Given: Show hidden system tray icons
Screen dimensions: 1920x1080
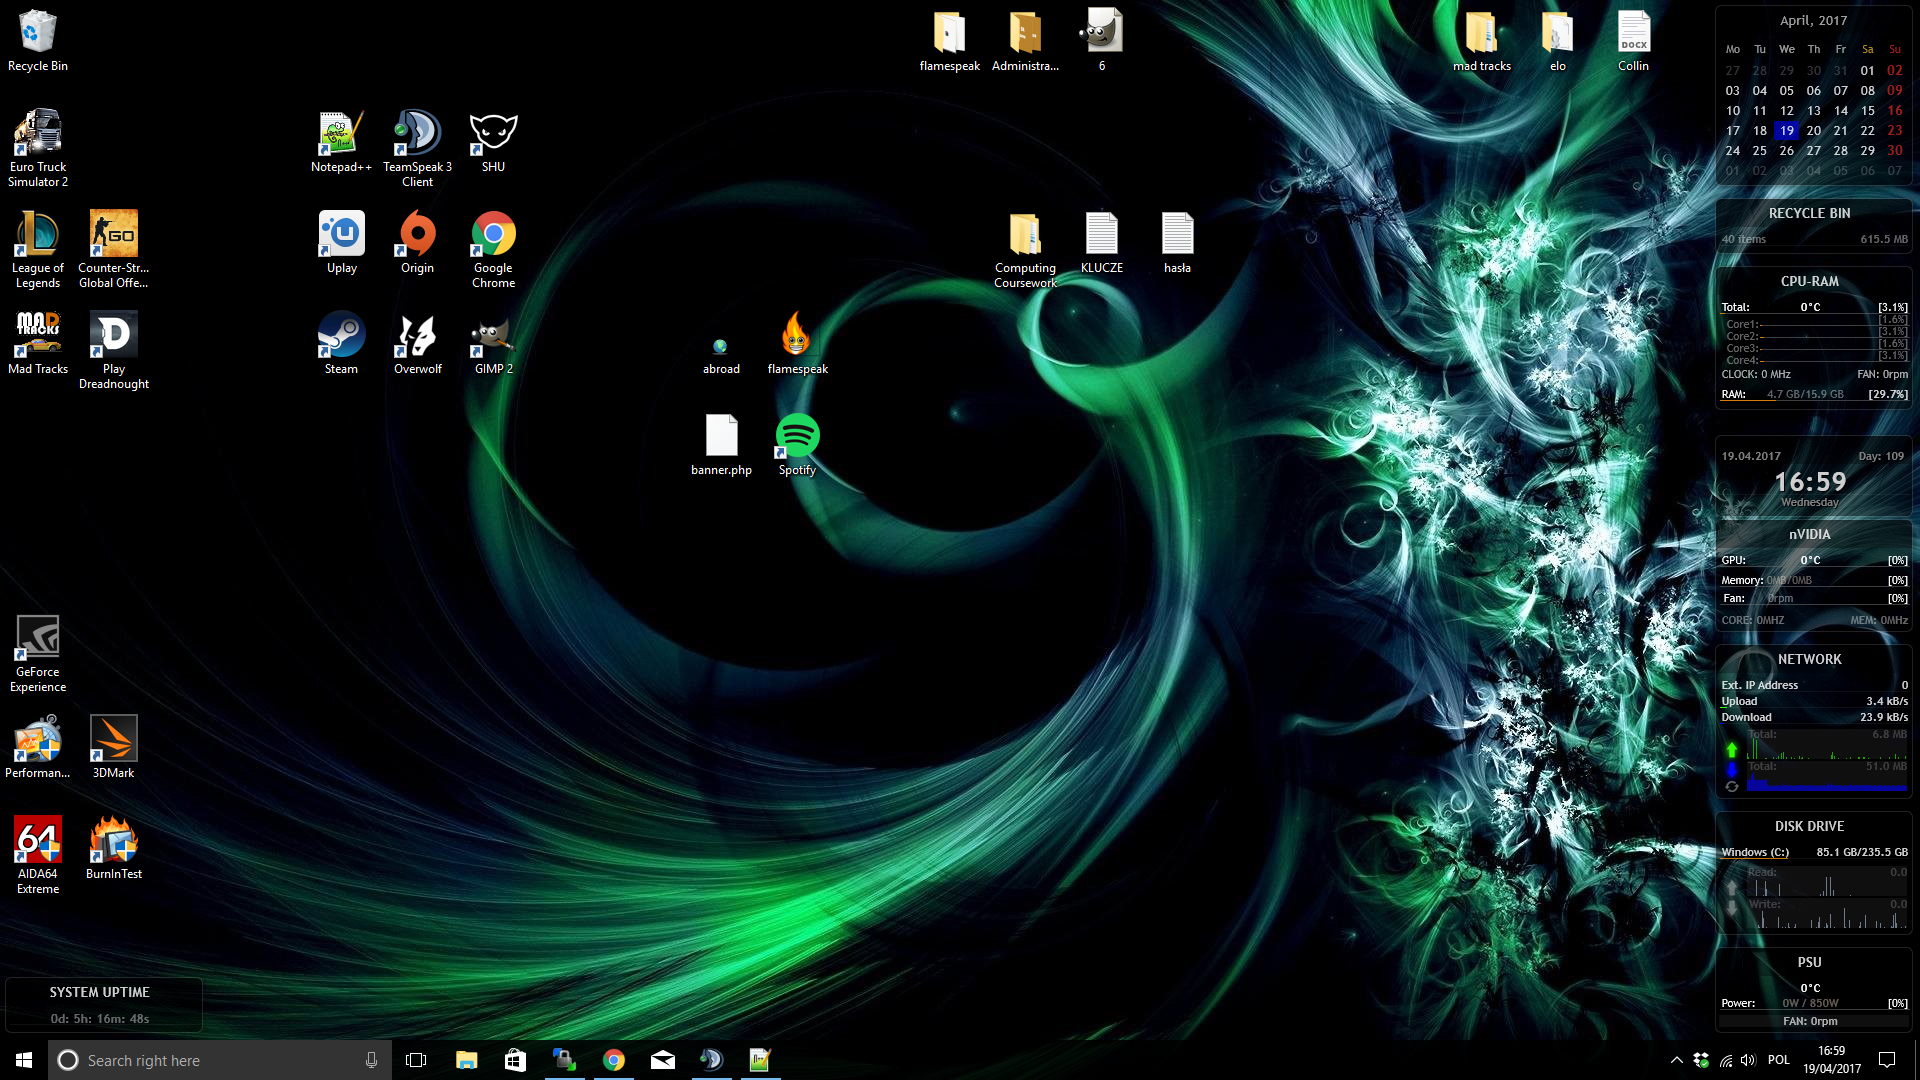Looking at the screenshot, I should (1676, 1060).
